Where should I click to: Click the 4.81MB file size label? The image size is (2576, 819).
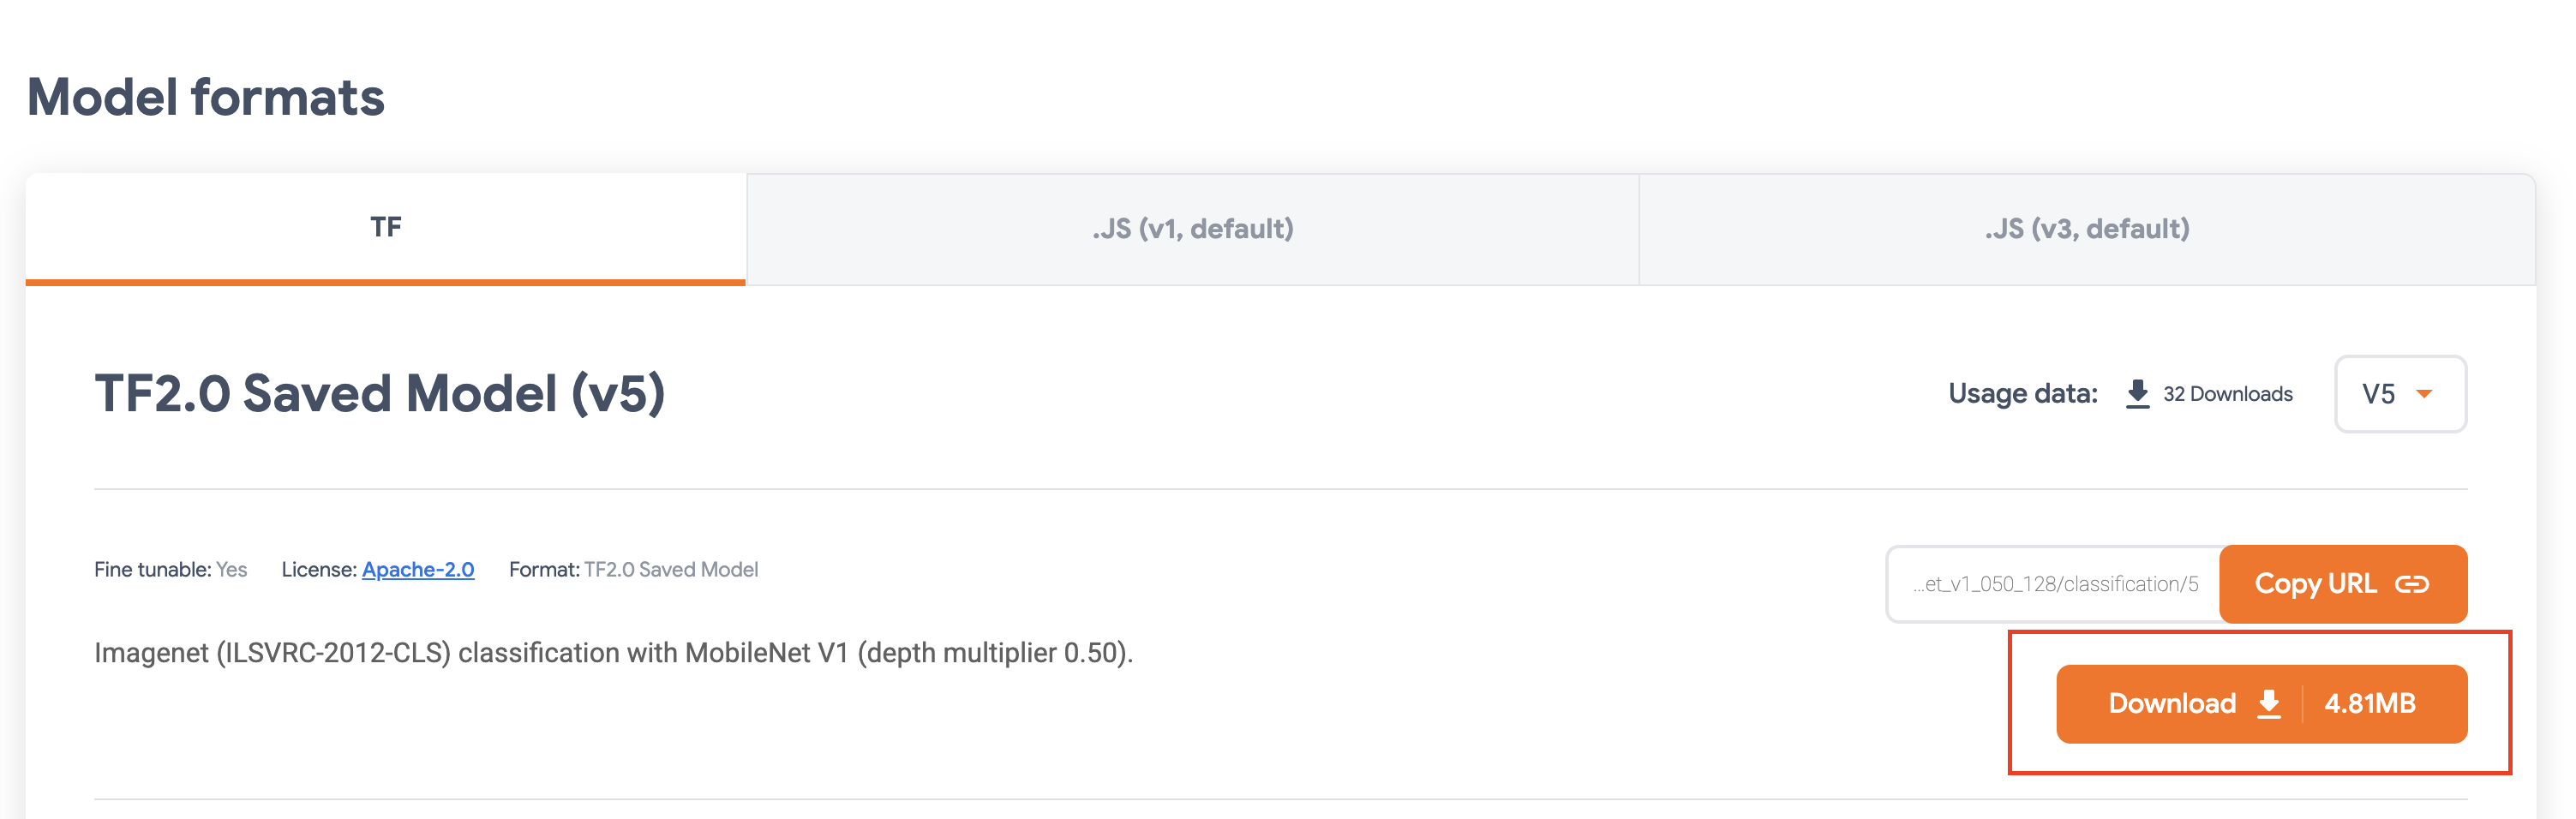coord(2369,704)
